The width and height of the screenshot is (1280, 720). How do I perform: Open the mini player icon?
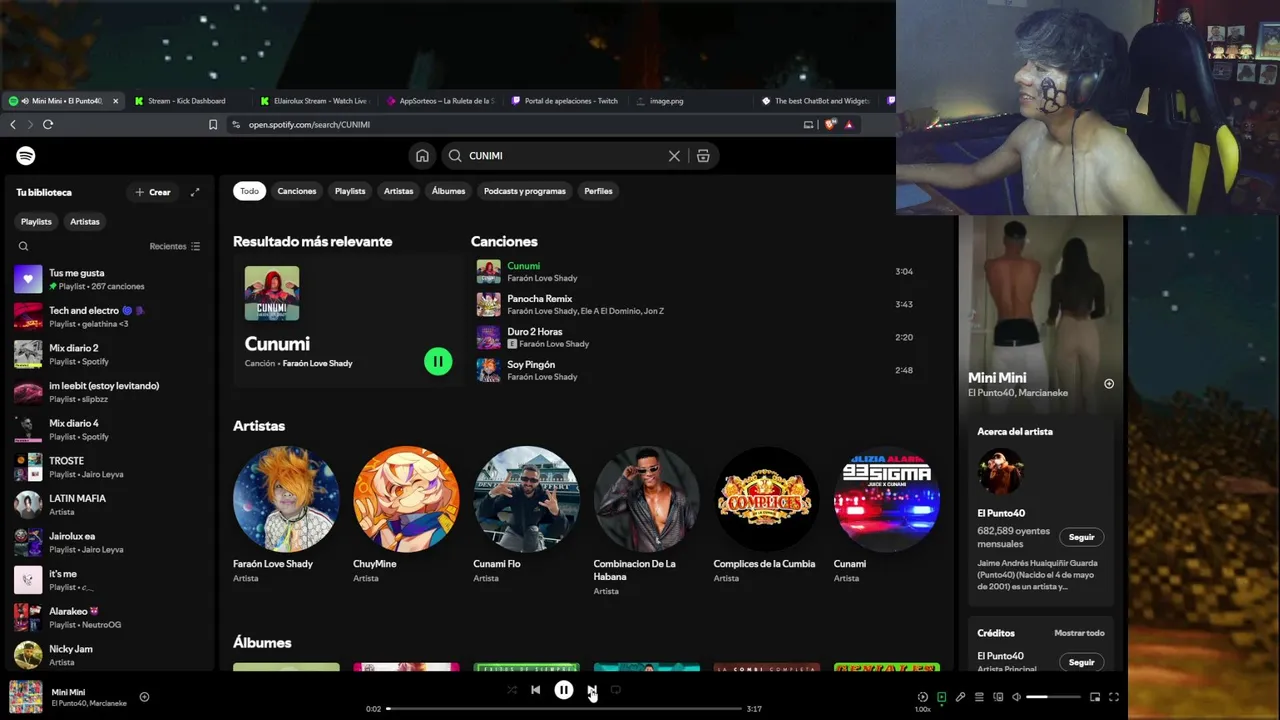(1095, 697)
